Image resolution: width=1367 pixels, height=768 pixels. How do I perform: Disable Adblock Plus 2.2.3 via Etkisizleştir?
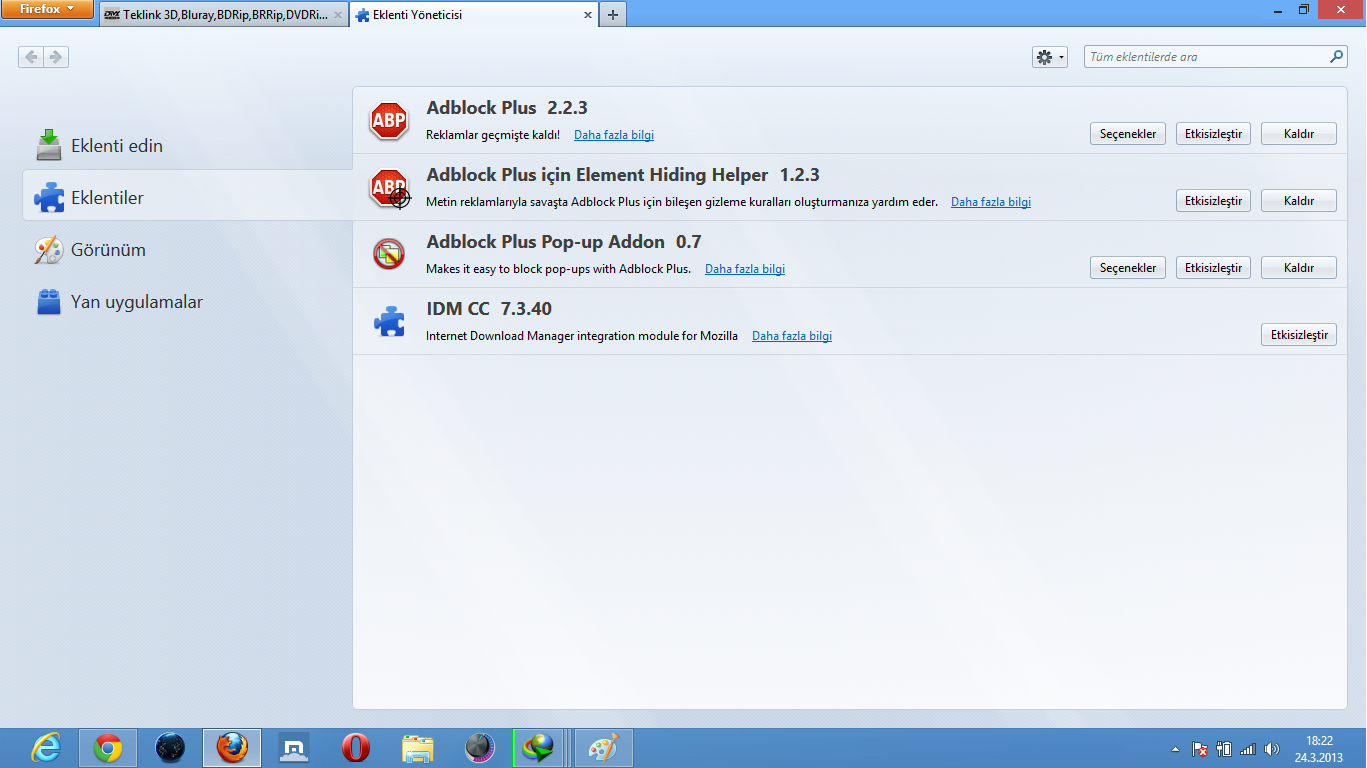pos(1213,134)
